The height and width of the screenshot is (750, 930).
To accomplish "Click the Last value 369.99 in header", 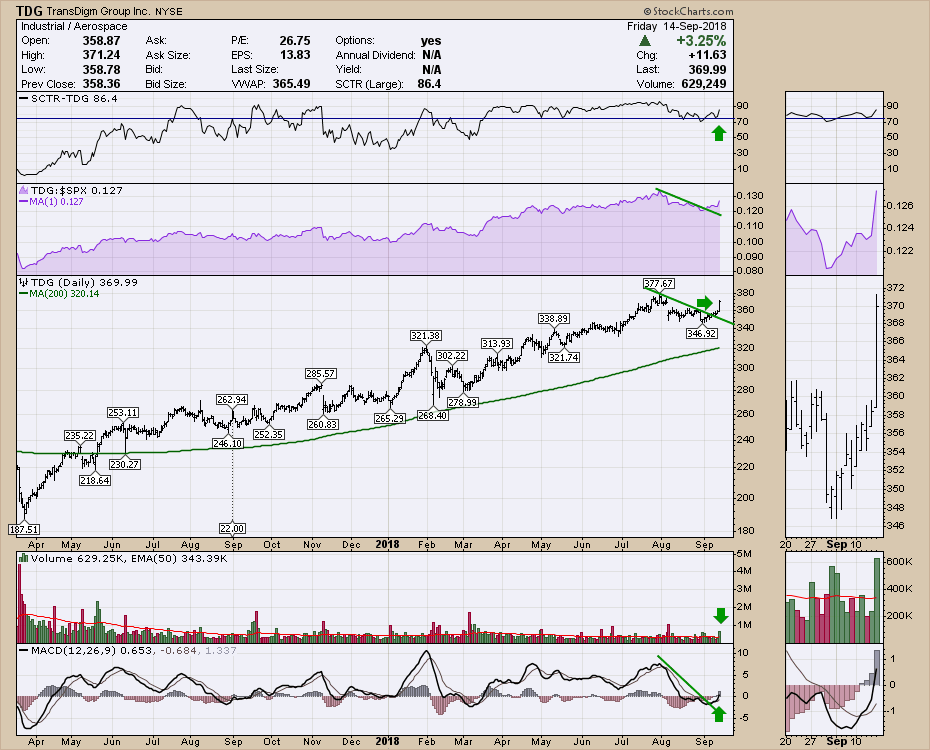I will (707, 69).
